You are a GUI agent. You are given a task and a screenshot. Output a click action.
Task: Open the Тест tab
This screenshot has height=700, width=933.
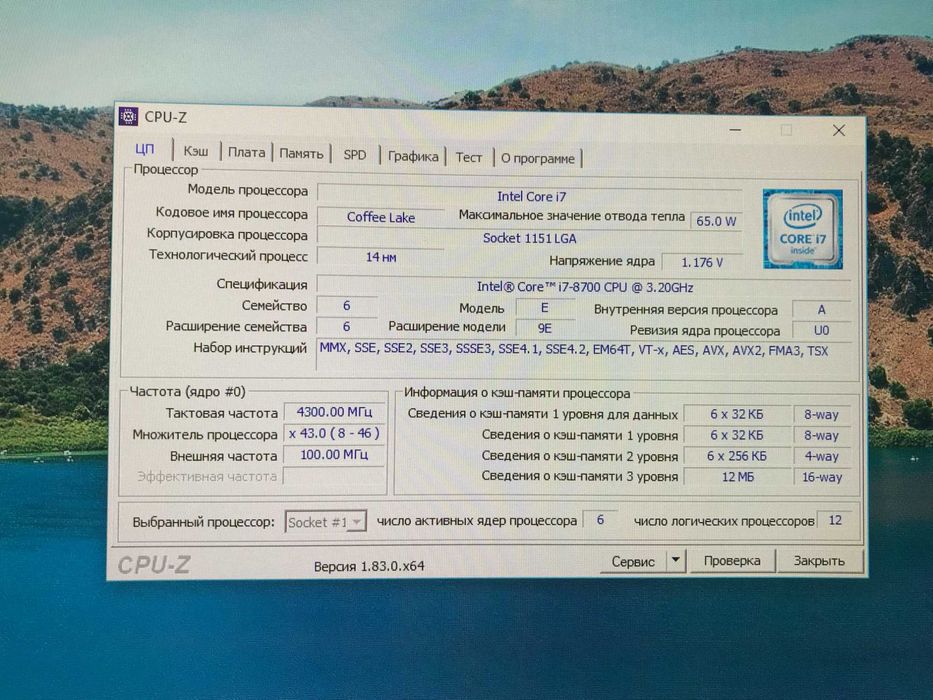coord(469,157)
